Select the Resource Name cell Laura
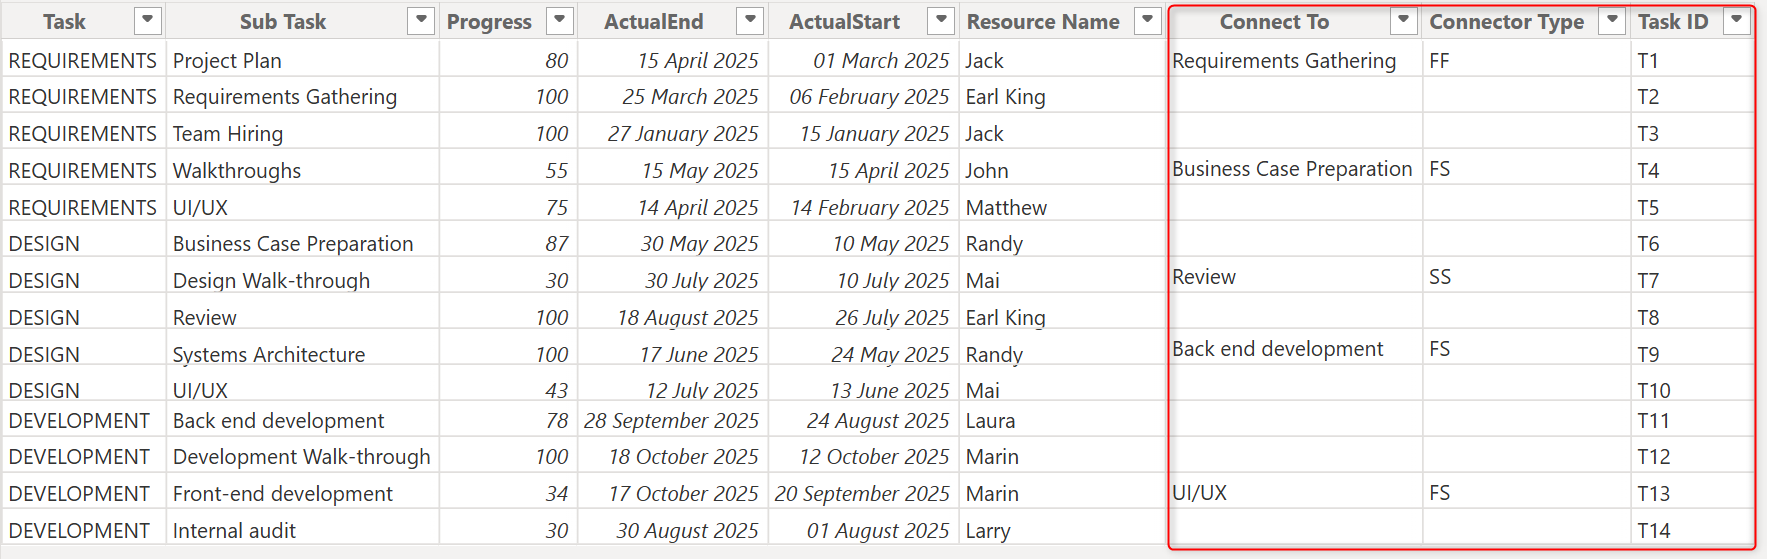 tap(990, 421)
